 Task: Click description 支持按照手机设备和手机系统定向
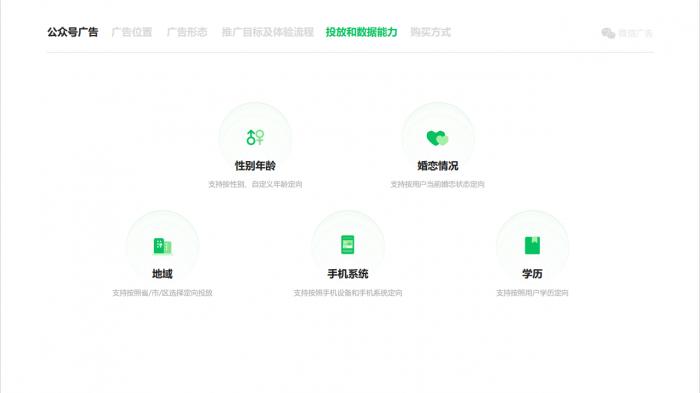pyautogui.click(x=348, y=293)
